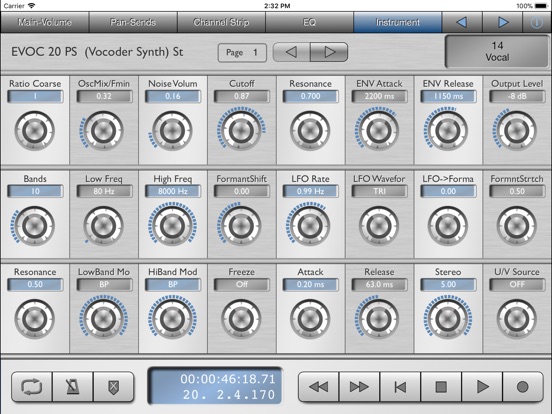Click the ENV Attack 2200 ms value

pos(379,96)
